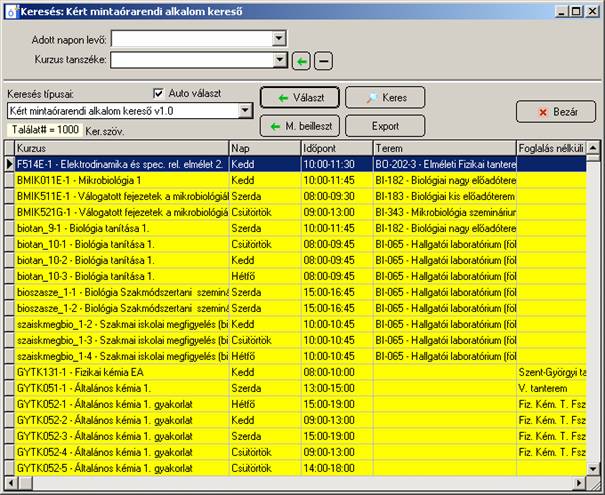Sort by the Időpont column header
This screenshot has width=605, height=495.
tap(337, 148)
